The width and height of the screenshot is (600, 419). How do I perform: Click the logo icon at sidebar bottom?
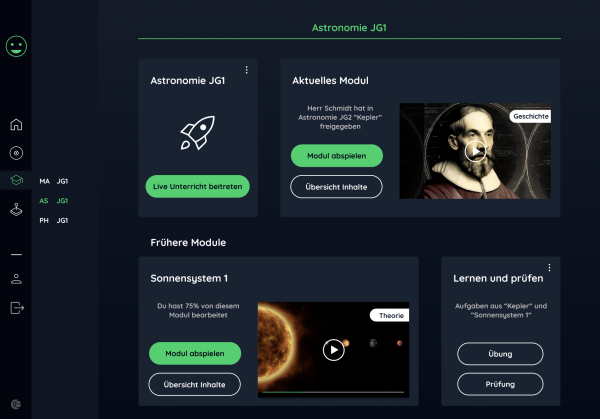tap(16, 404)
